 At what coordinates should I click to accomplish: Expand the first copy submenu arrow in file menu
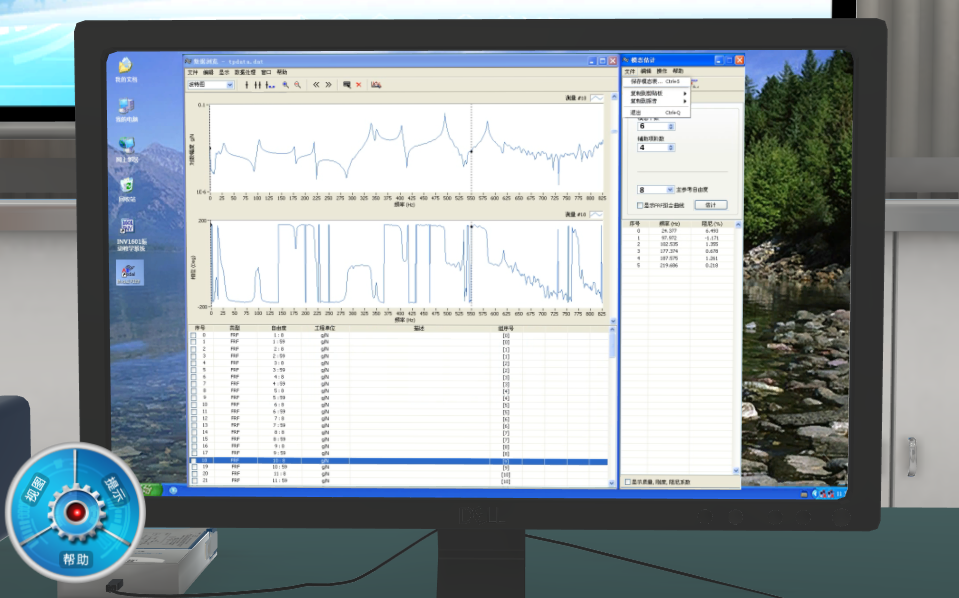point(685,92)
